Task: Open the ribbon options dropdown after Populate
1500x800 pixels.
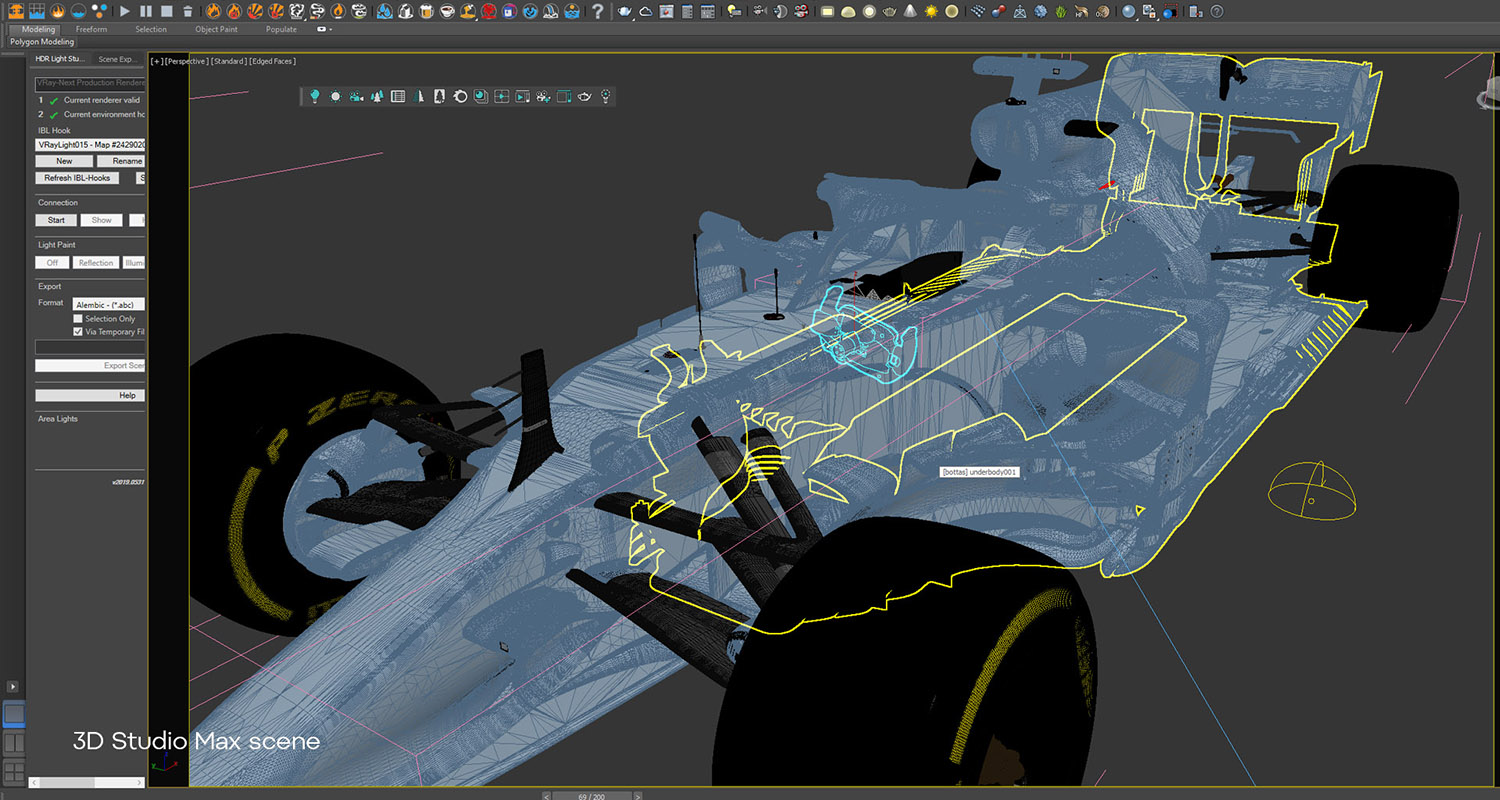Action: pyautogui.click(x=324, y=29)
